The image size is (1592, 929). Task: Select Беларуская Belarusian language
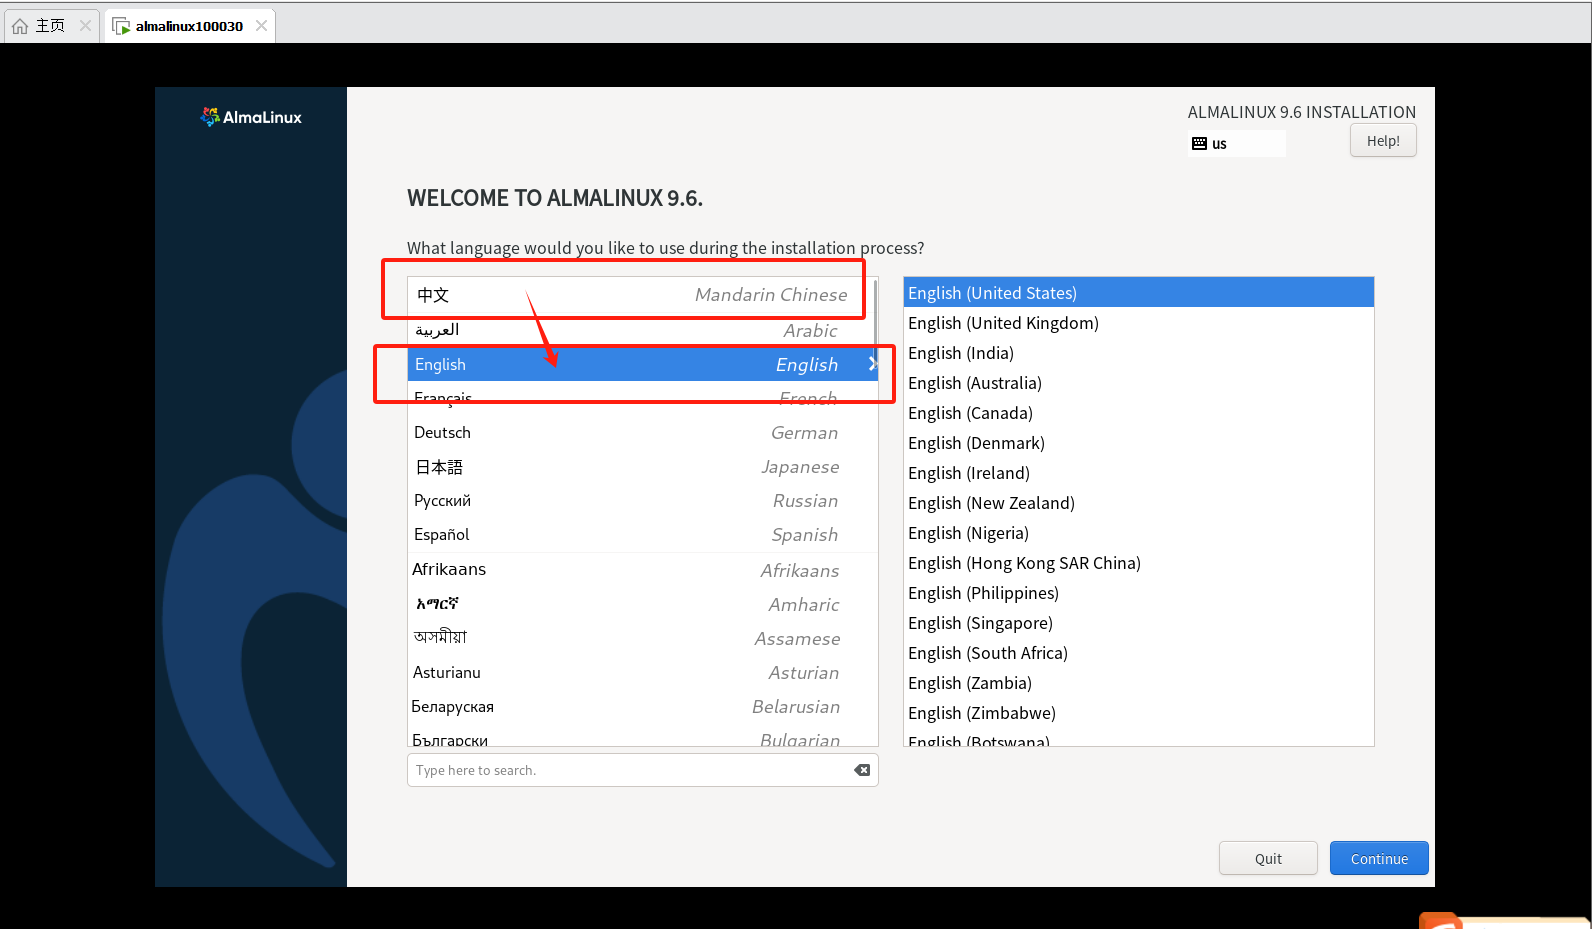point(641,707)
